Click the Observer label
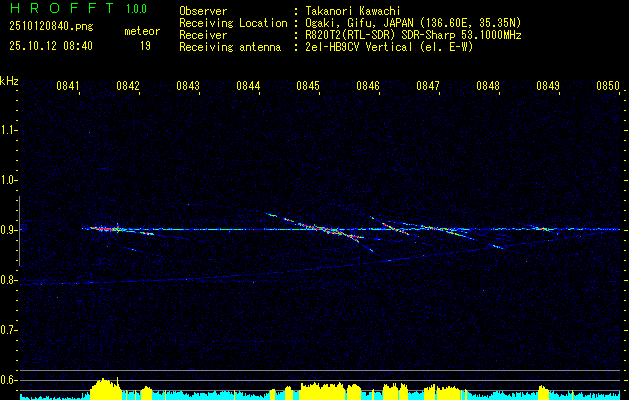This screenshot has height=400, width=629. [203, 11]
